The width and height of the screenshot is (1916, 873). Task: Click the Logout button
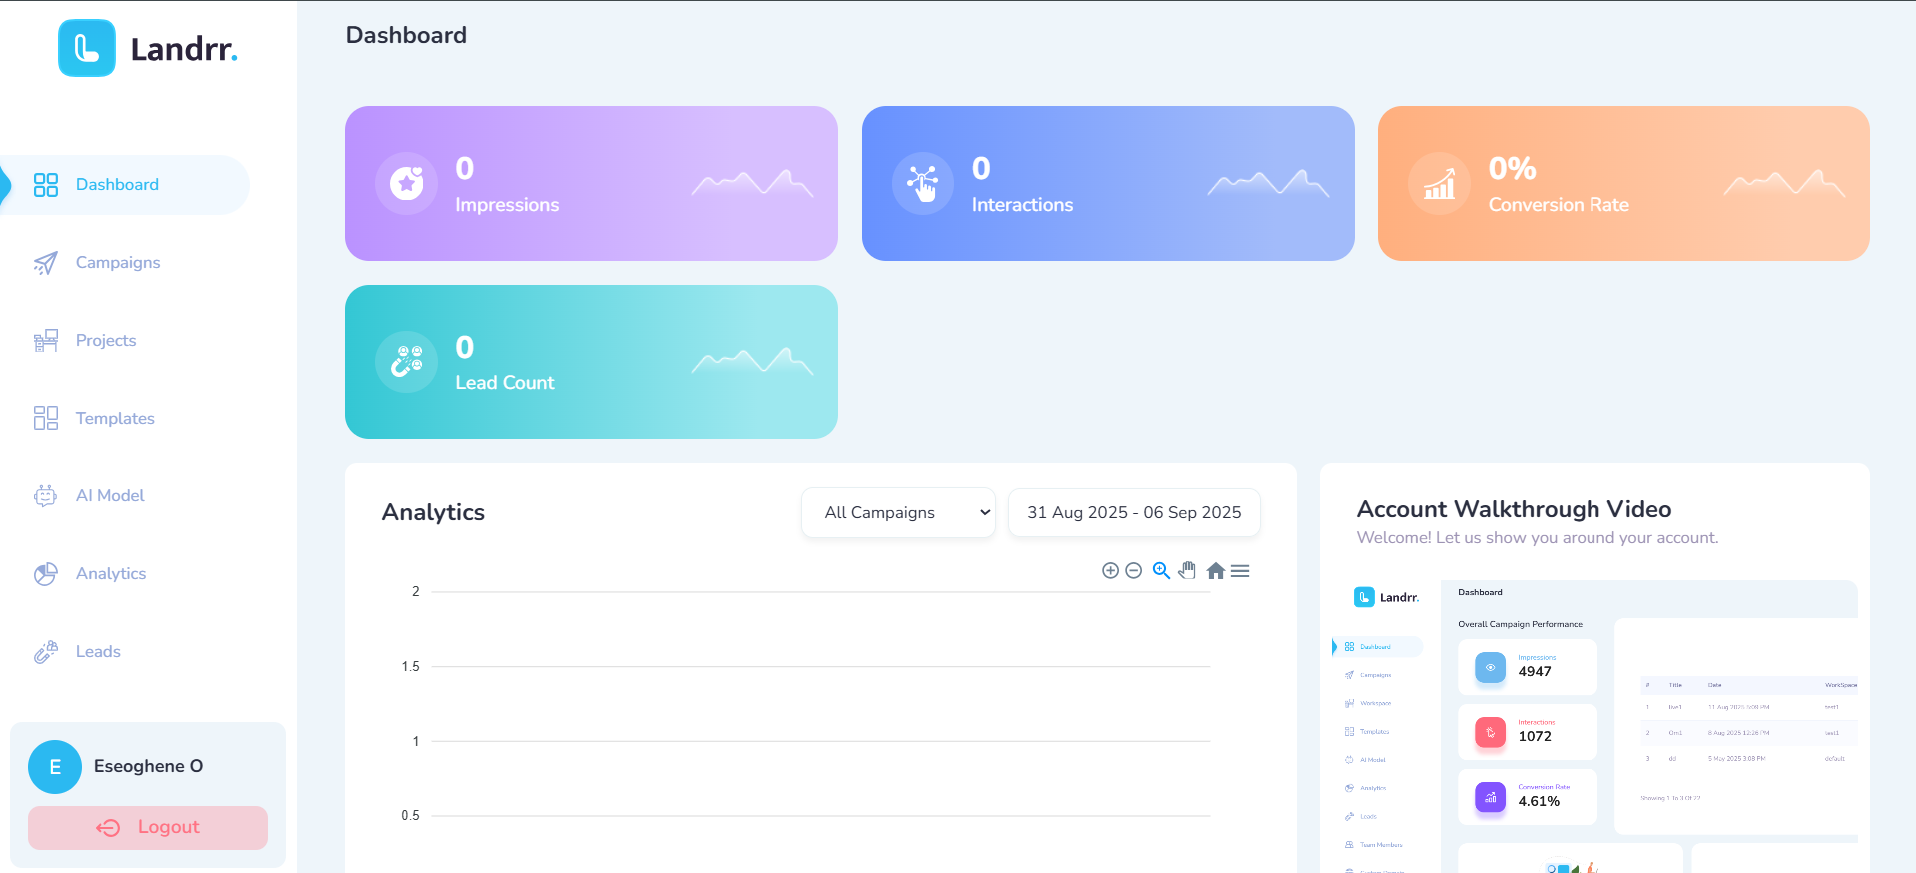click(148, 828)
